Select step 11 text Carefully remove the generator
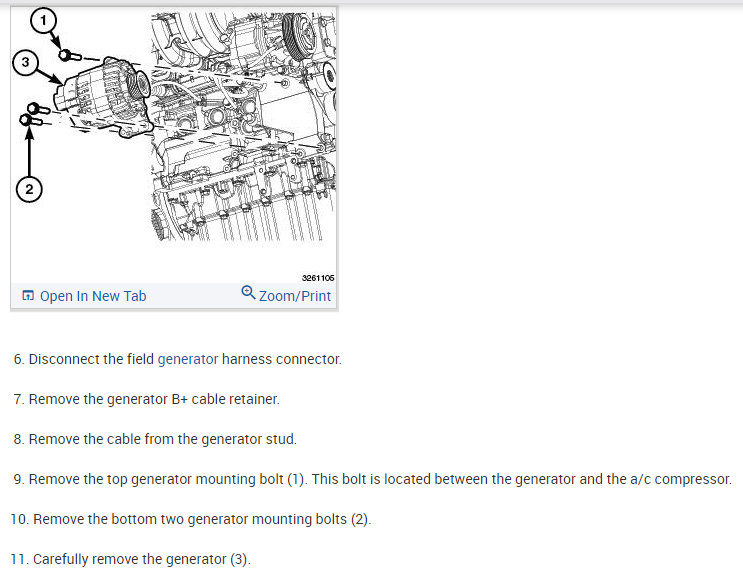Screen dimensions: 743x571 pos(130,559)
